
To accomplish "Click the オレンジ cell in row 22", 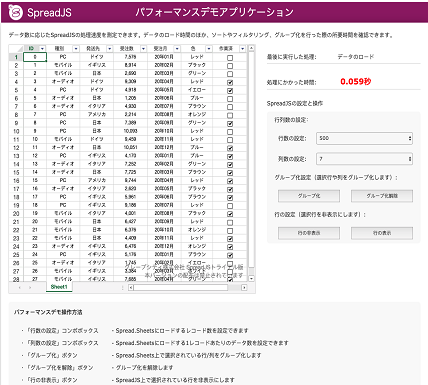I will (197, 230).
